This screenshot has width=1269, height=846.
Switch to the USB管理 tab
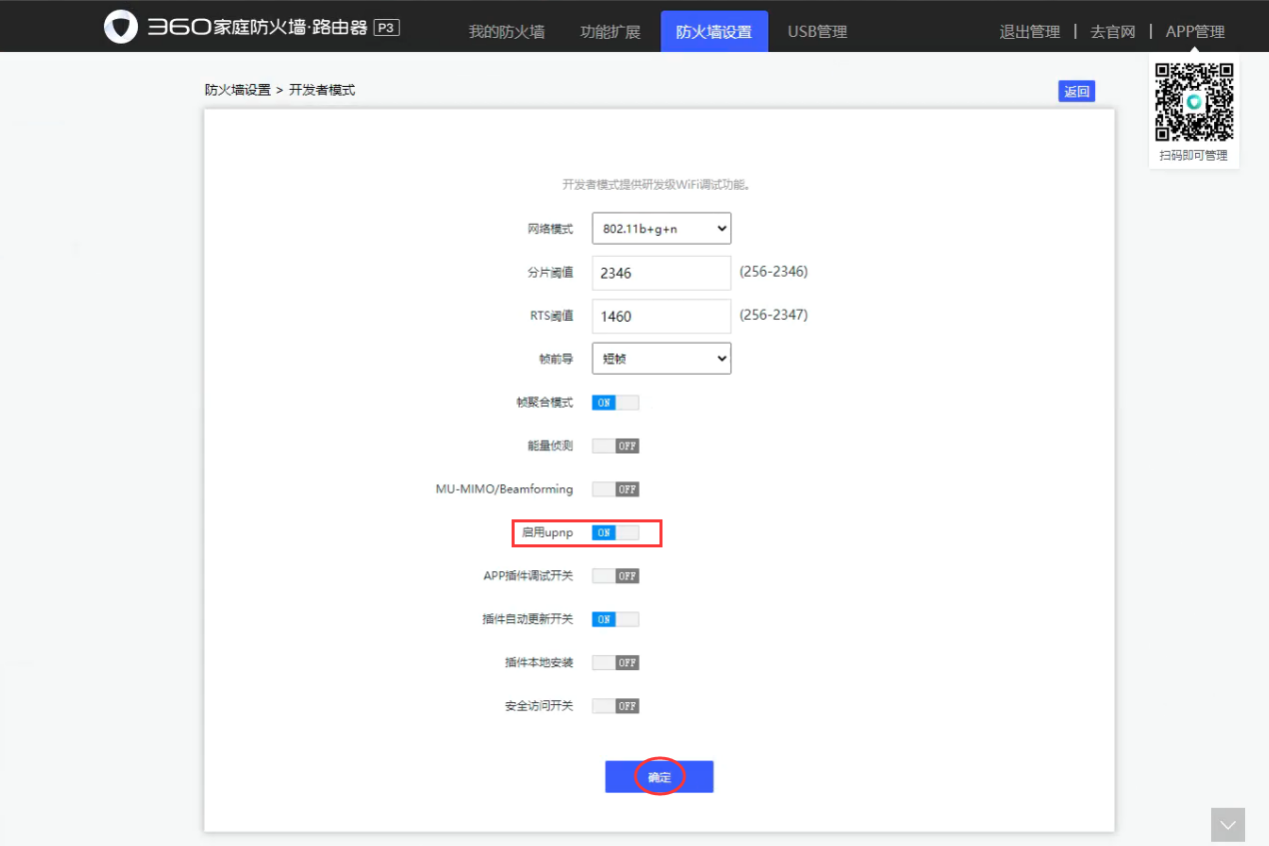816,31
